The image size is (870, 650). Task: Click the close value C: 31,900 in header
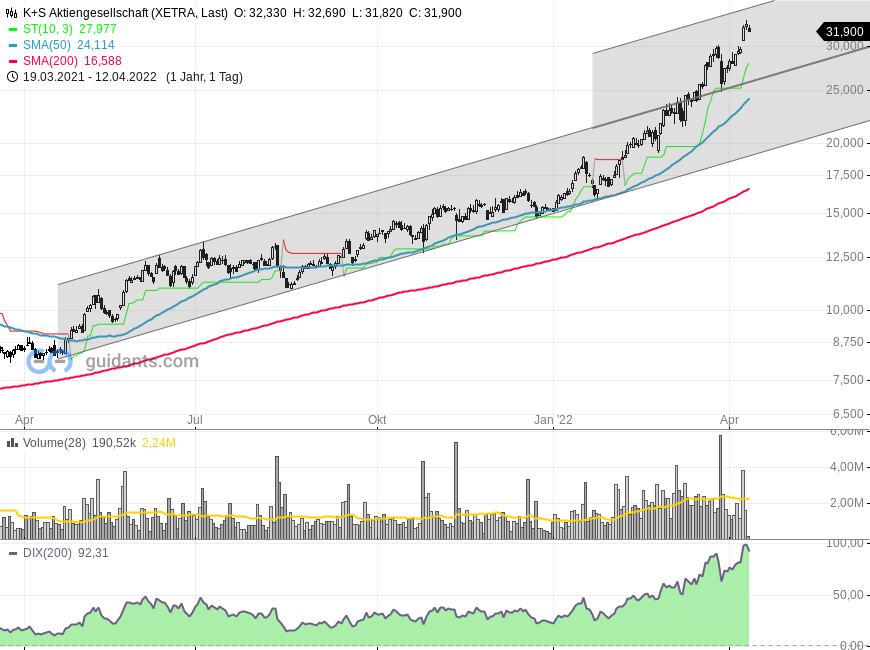(x=435, y=13)
